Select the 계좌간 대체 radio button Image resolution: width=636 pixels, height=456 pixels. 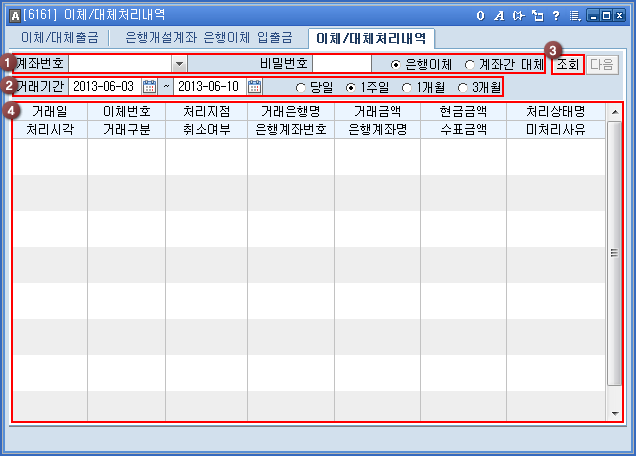click(470, 64)
